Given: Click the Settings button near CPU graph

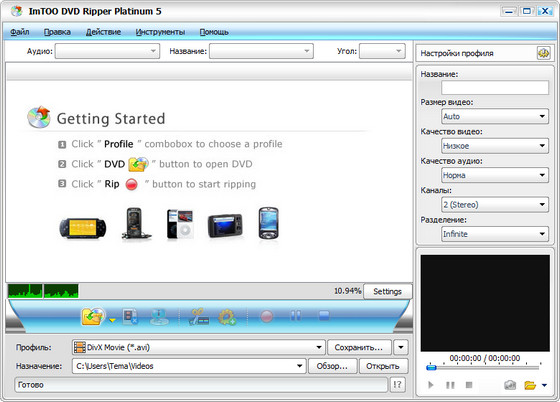Looking at the screenshot, I should point(388,291).
